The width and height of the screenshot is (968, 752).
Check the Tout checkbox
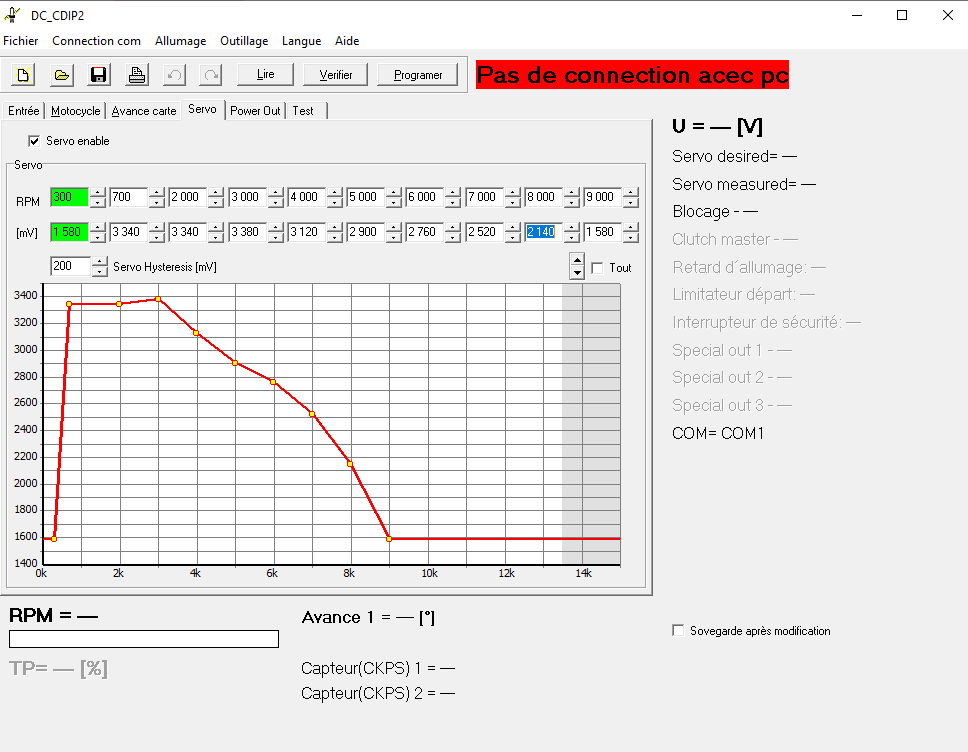pos(597,268)
